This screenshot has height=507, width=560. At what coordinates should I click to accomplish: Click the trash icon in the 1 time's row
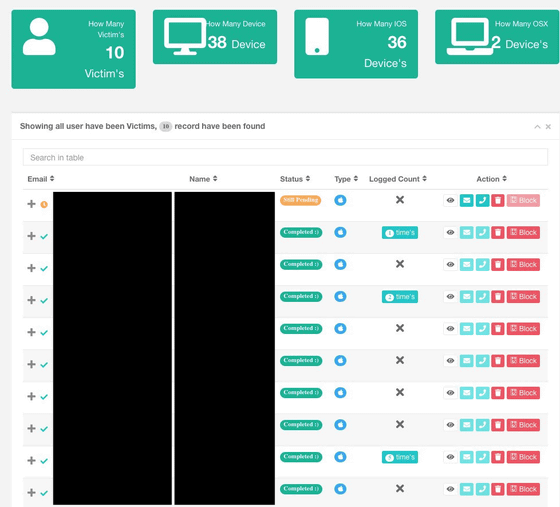(498, 232)
